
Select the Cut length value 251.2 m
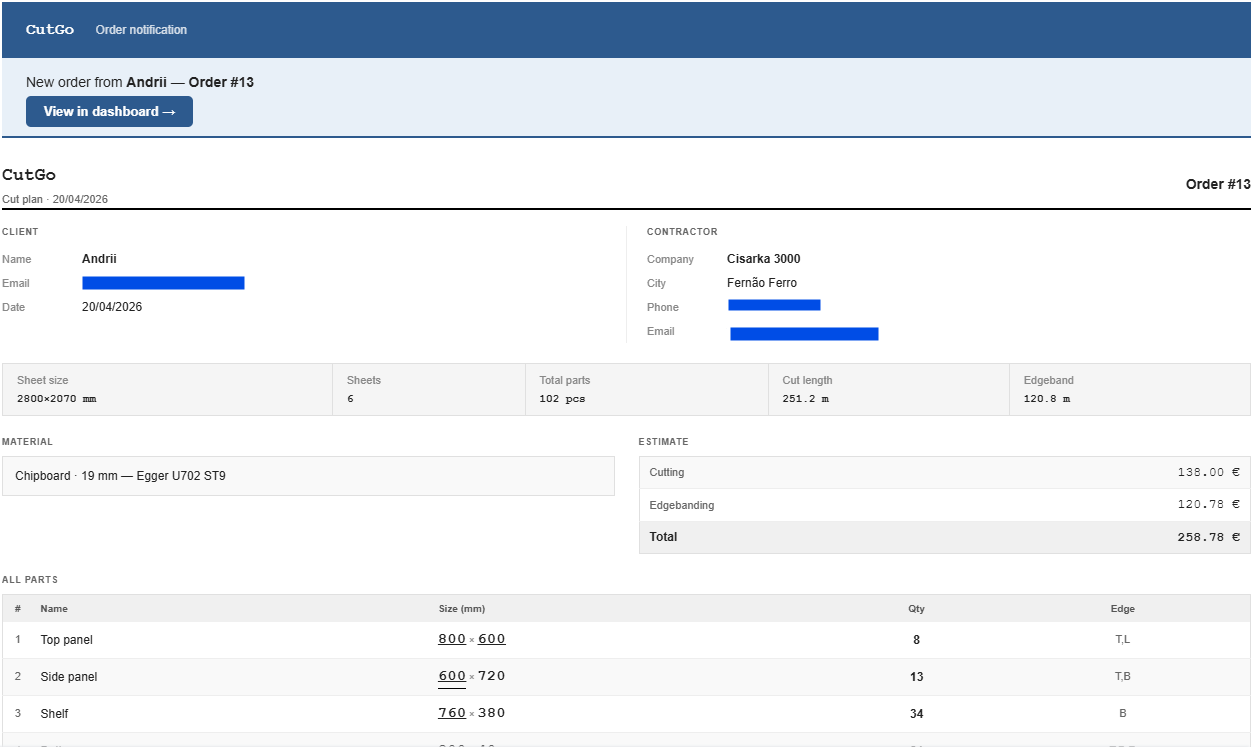(x=805, y=399)
